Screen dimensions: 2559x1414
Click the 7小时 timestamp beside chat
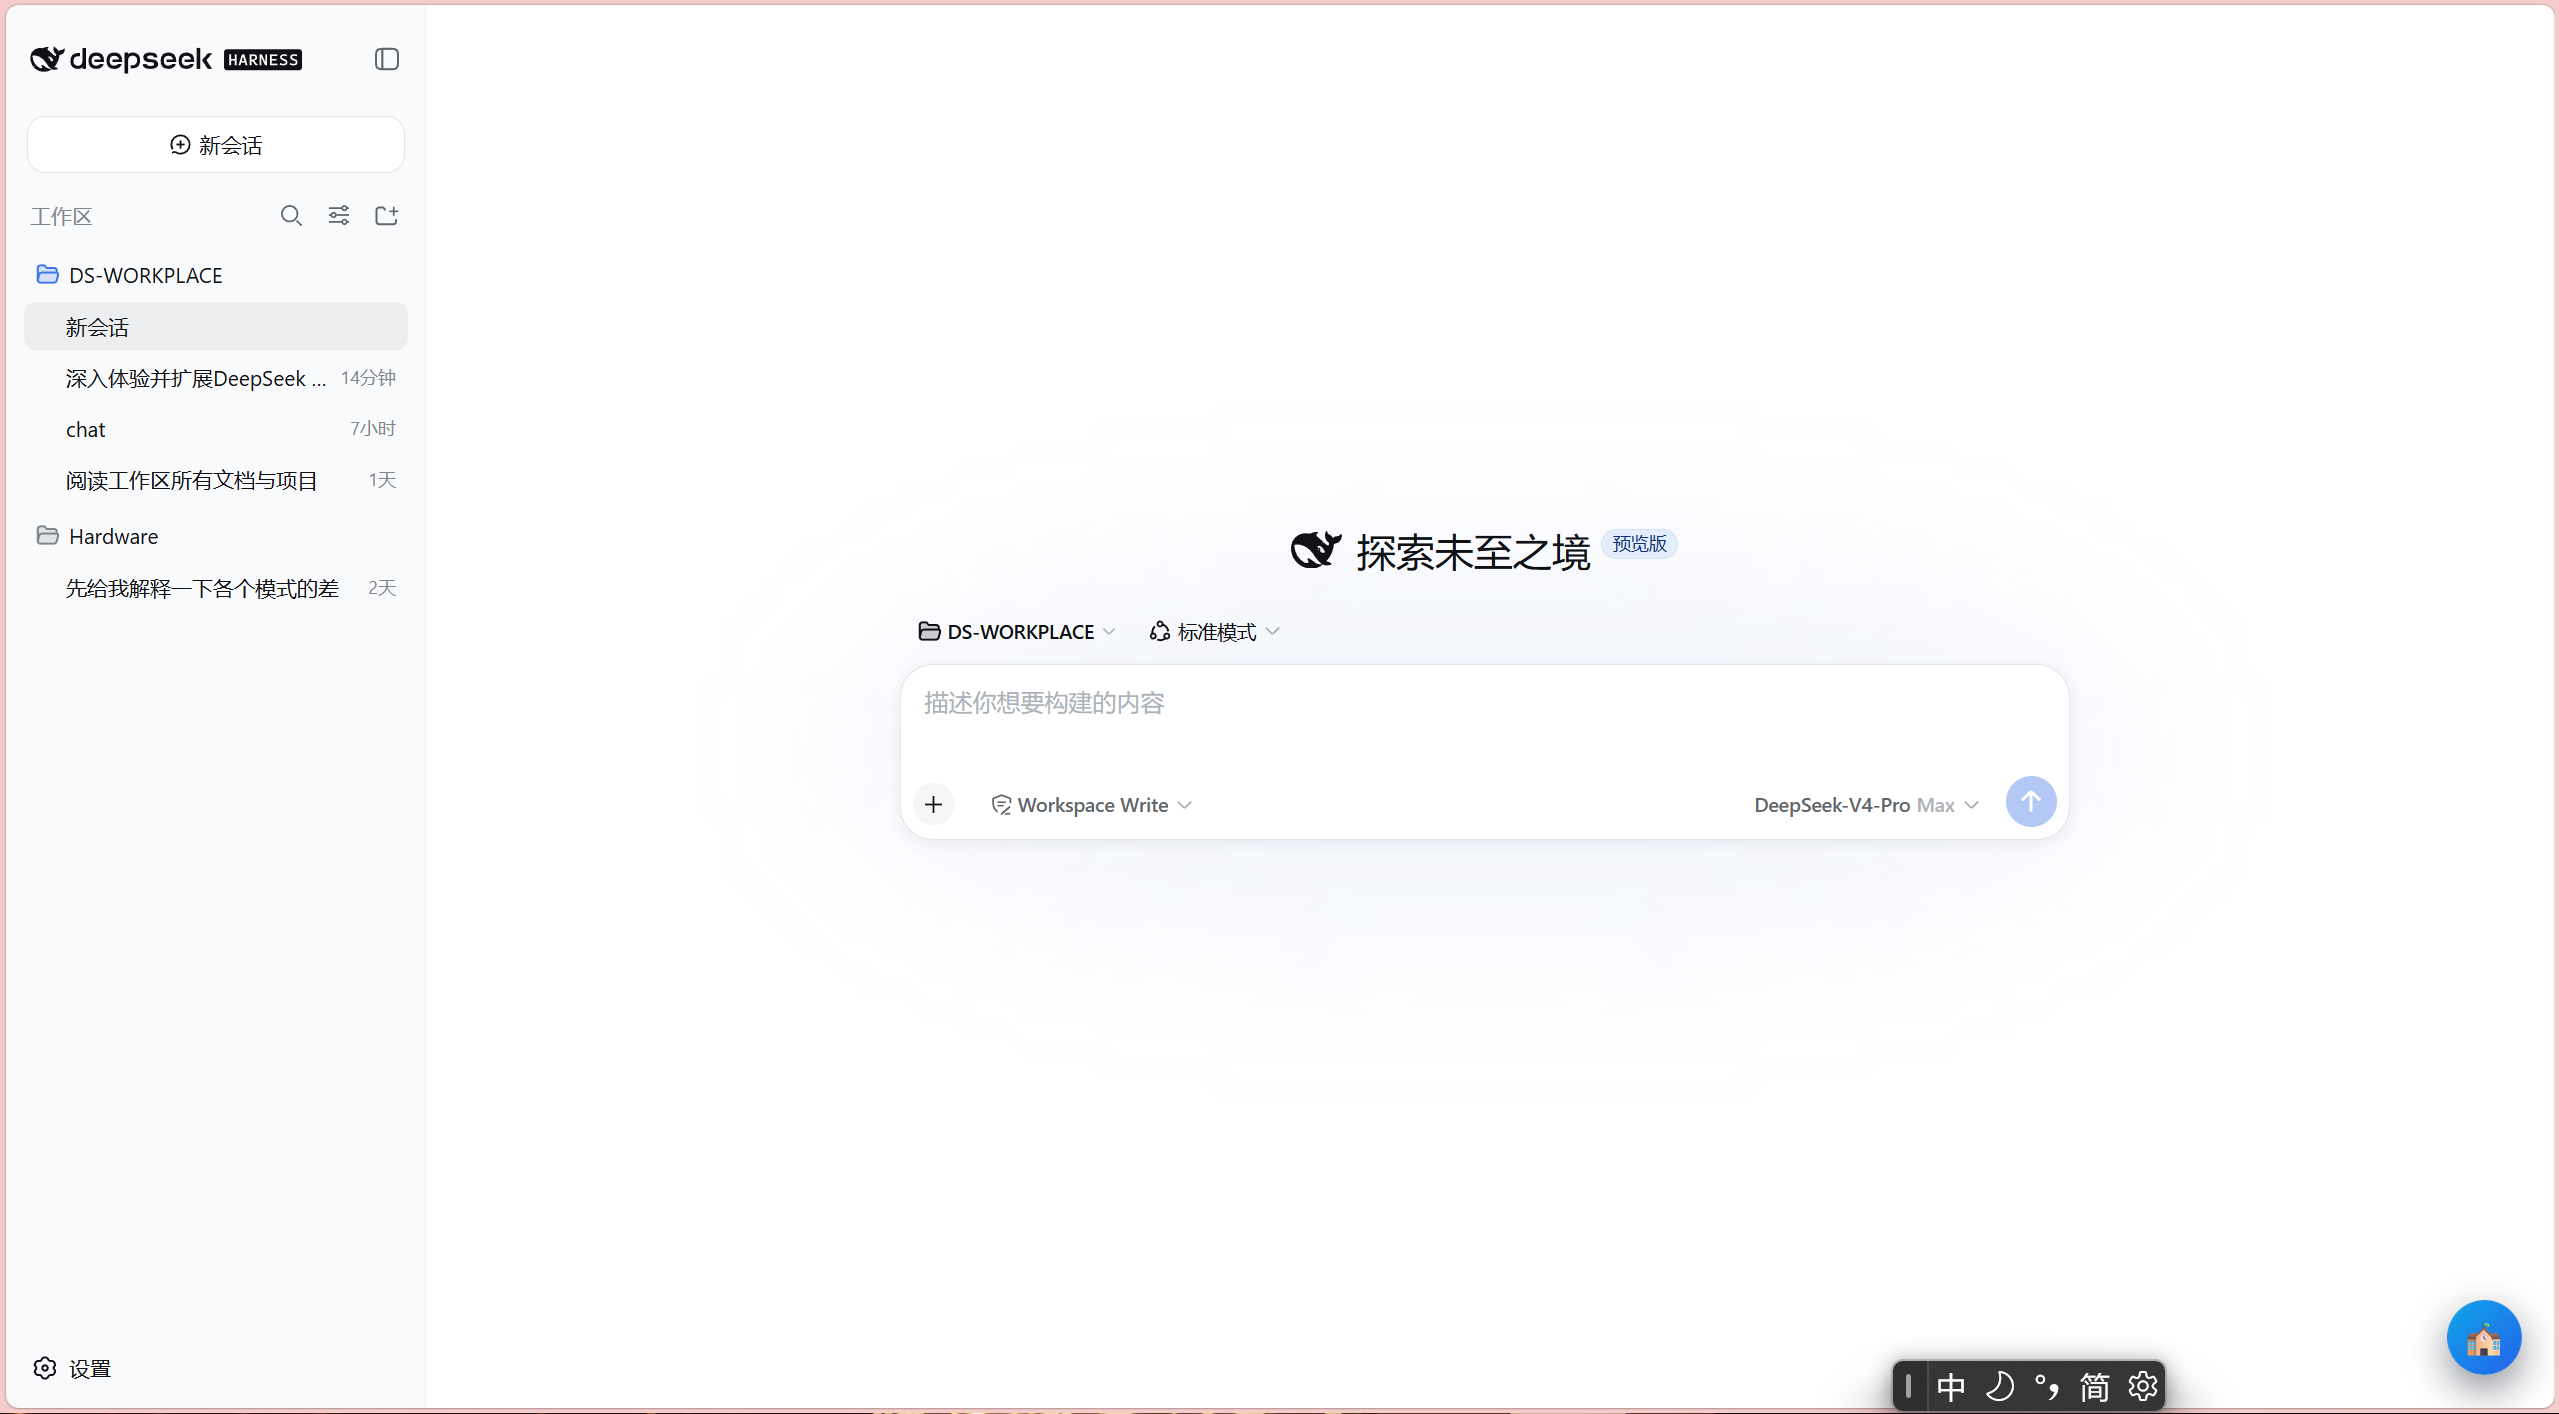pos(373,428)
